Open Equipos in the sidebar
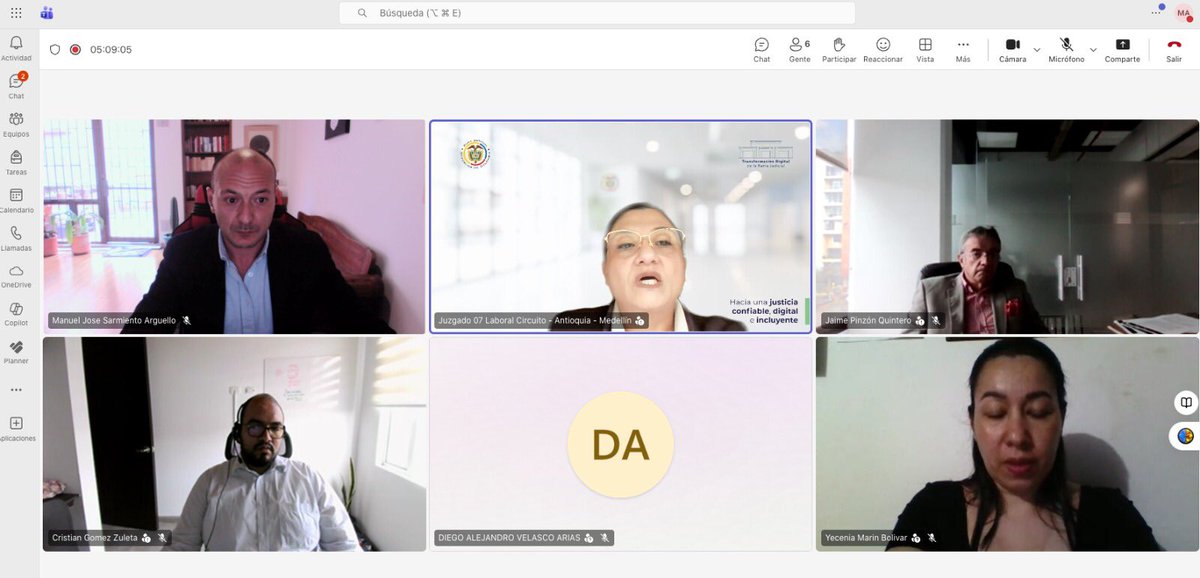Viewport: 1200px width, 578px height. pyautogui.click(x=16, y=124)
